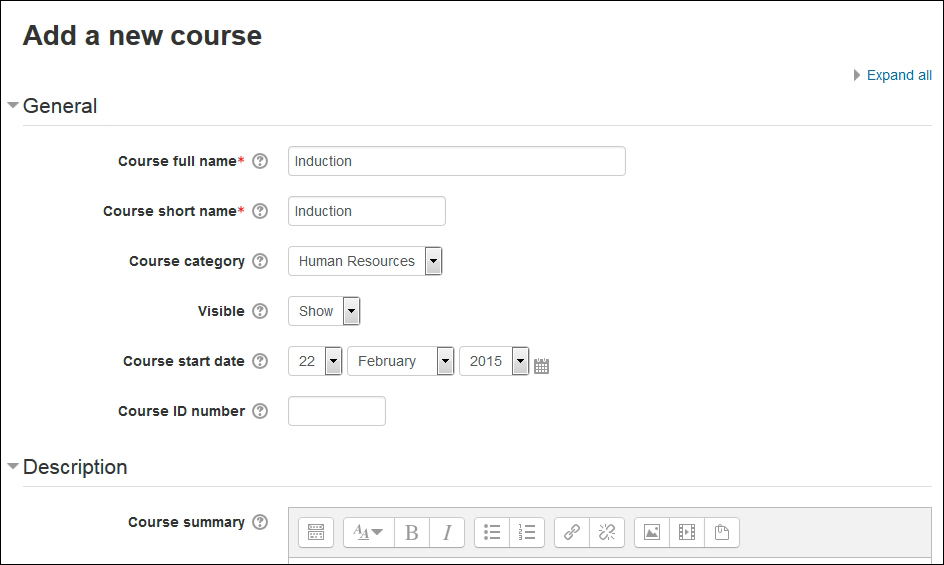
Task: Focus the Course ID number field
Action: (337, 411)
